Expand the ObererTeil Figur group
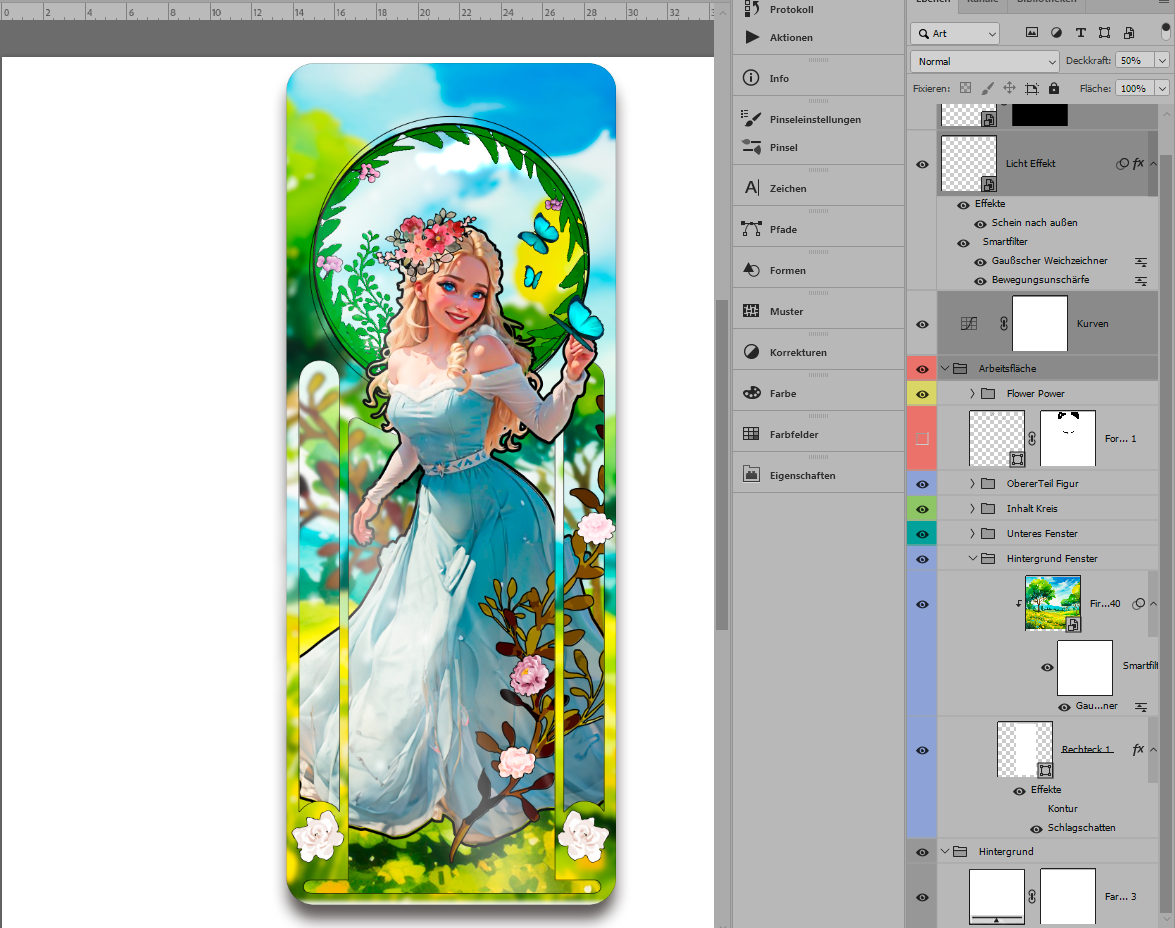Viewport: 1175px width, 928px height. 972,483
